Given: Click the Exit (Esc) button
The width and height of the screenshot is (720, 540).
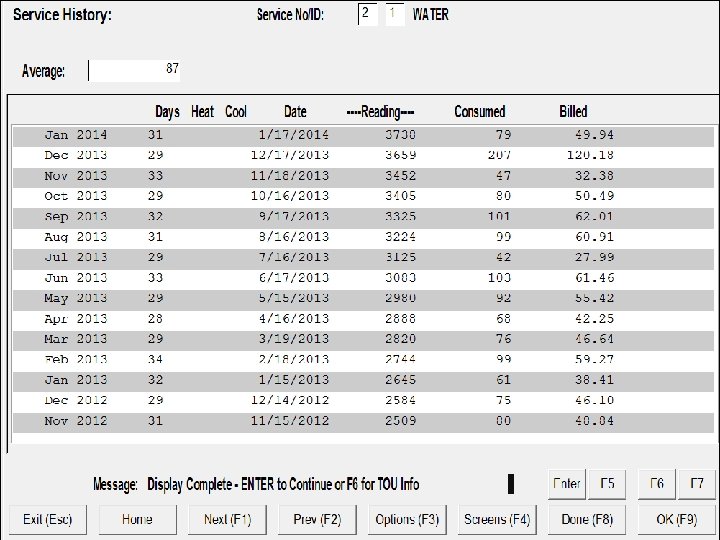Looking at the screenshot, I should pos(48,519).
